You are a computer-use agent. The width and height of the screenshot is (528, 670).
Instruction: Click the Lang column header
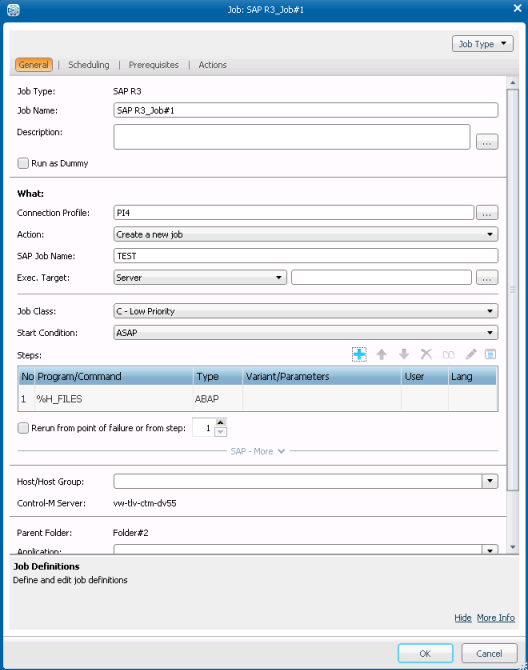(x=472, y=376)
